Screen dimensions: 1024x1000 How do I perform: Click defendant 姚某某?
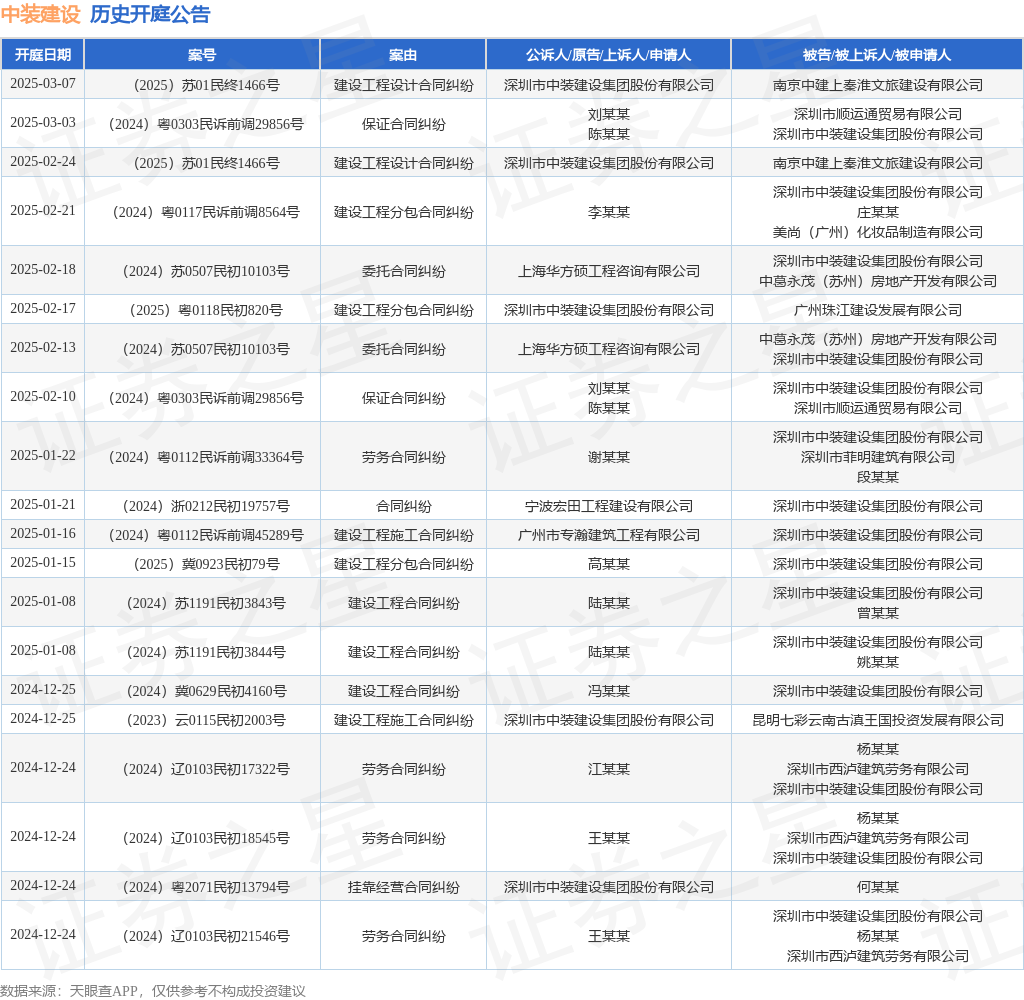(x=878, y=662)
